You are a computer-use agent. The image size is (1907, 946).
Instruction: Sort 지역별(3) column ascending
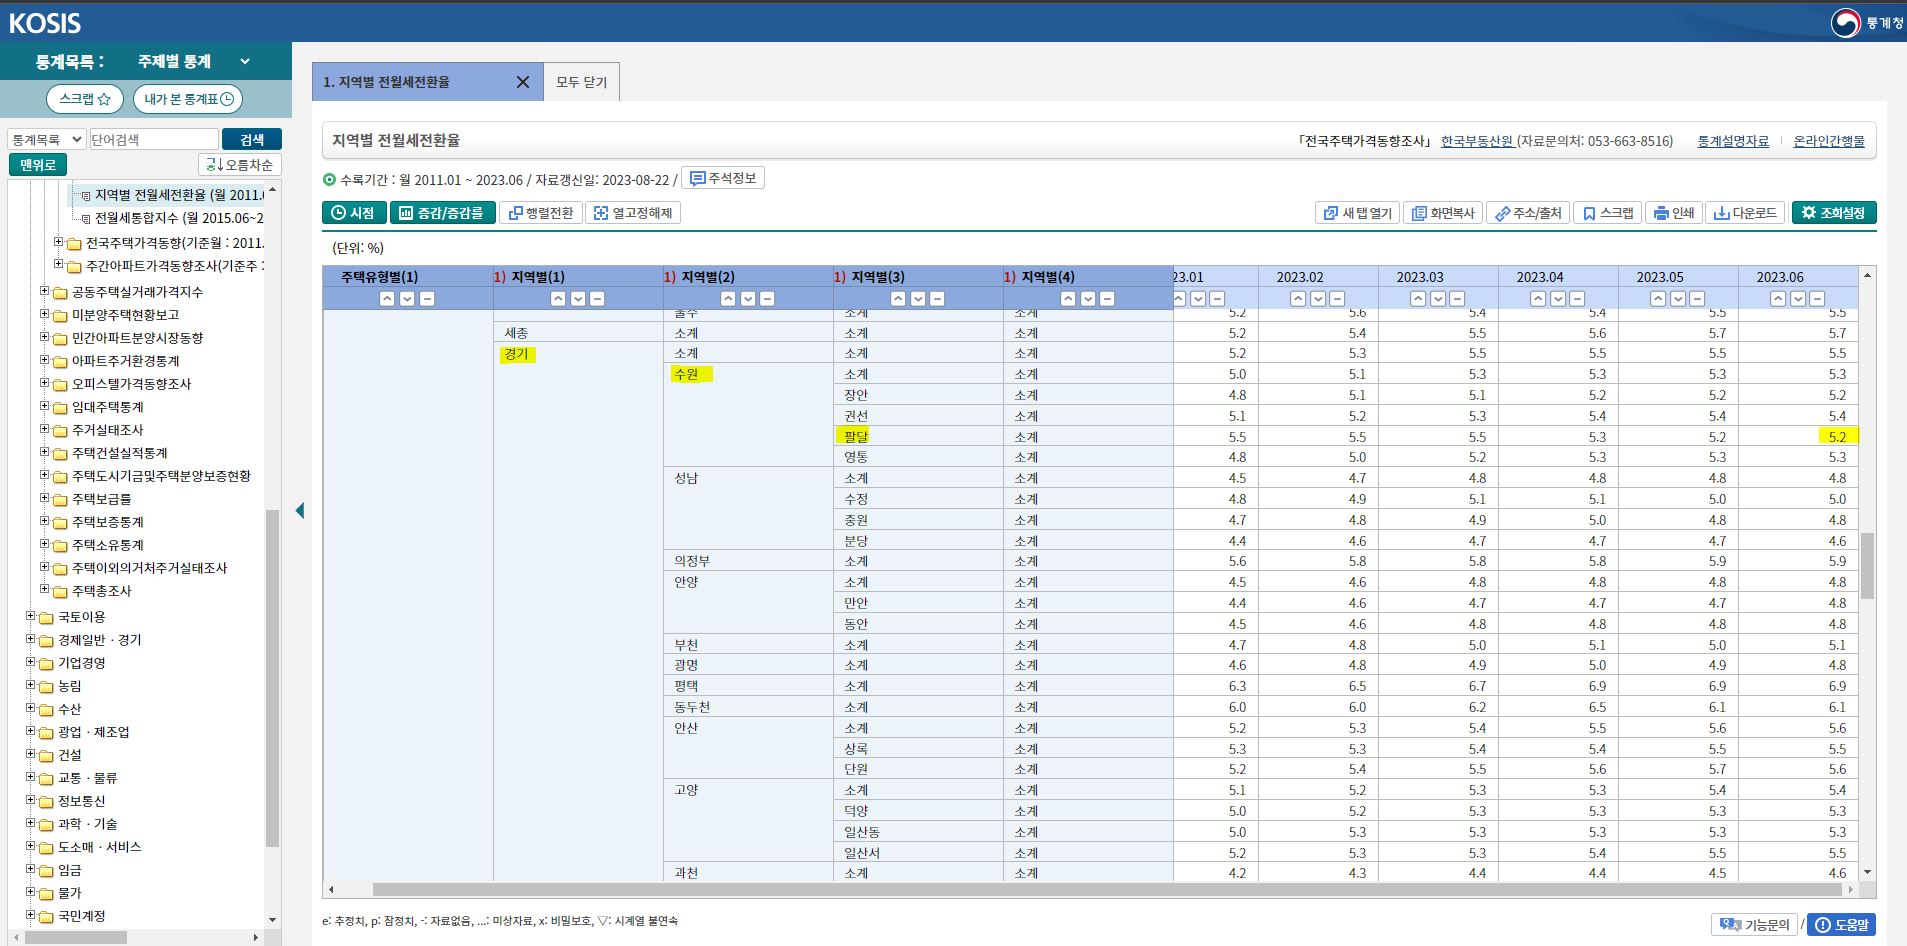click(x=897, y=298)
